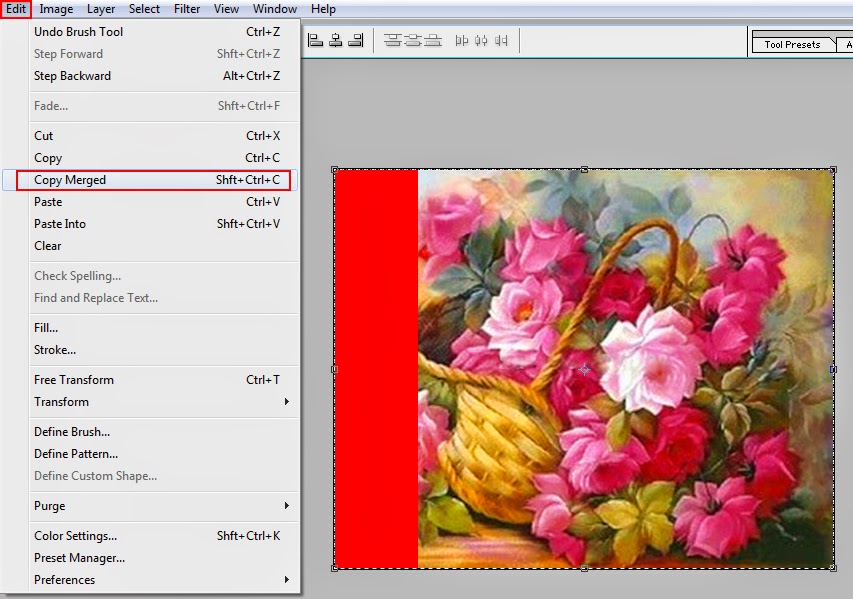Click the bottom-right corner transform handle

(x=833, y=568)
